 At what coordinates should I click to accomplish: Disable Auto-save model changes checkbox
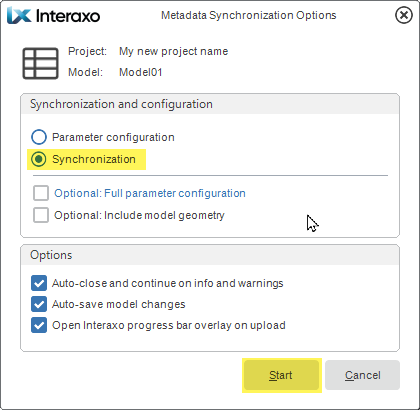click(39, 304)
